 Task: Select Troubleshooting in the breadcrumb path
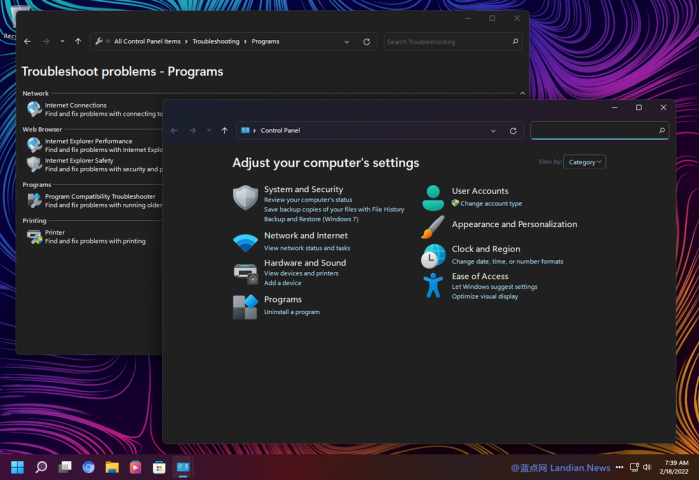[216, 42]
